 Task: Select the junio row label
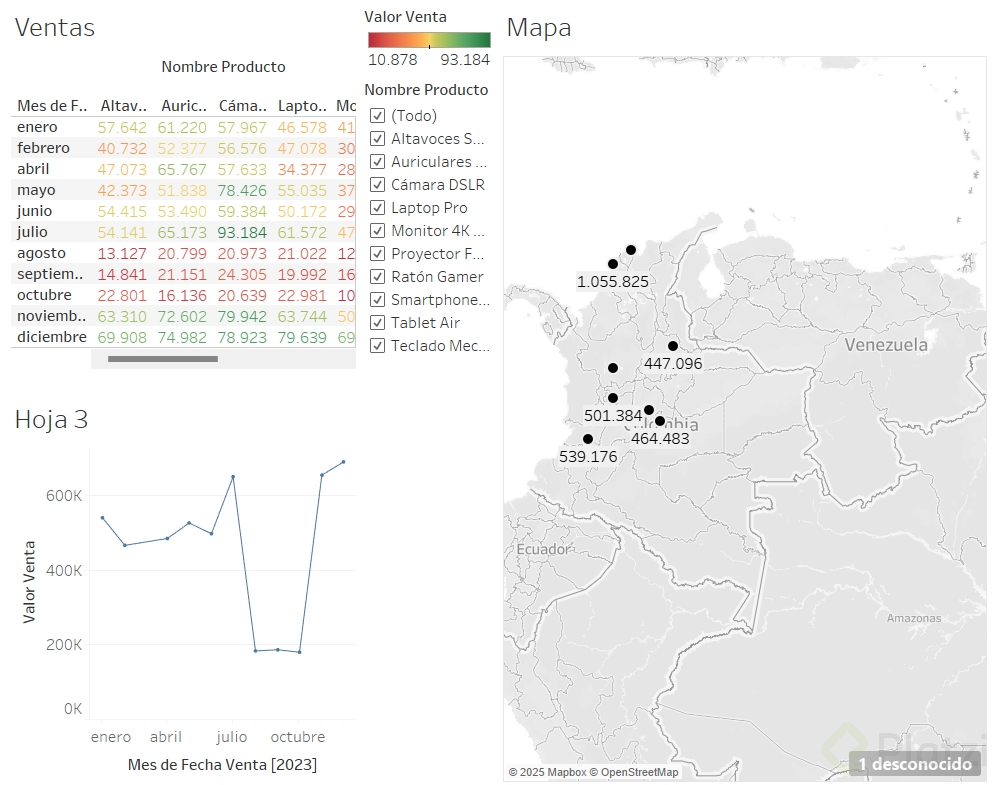34,211
